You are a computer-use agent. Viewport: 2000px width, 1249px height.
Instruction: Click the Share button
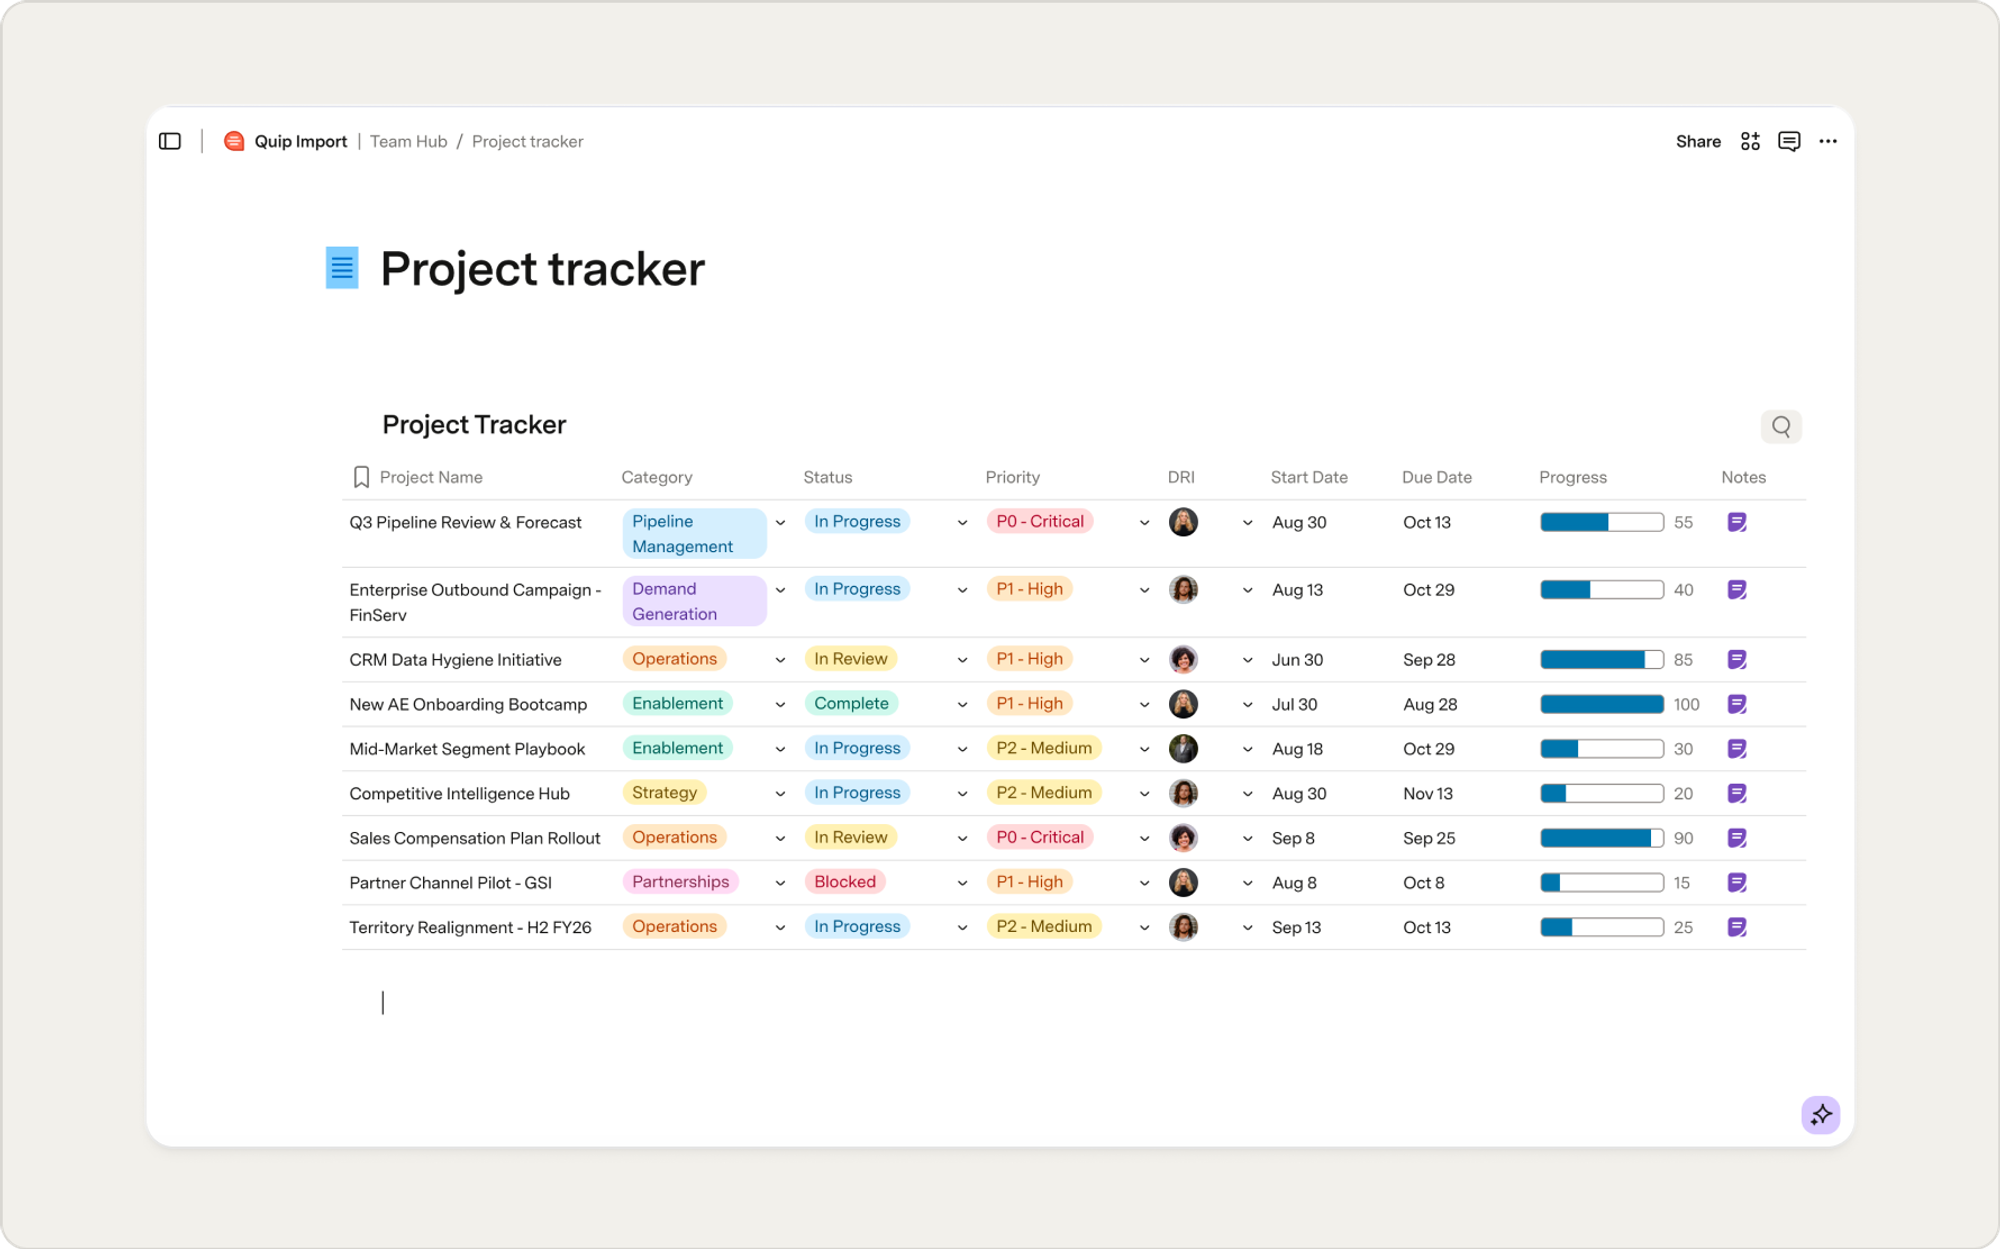pyautogui.click(x=1698, y=142)
